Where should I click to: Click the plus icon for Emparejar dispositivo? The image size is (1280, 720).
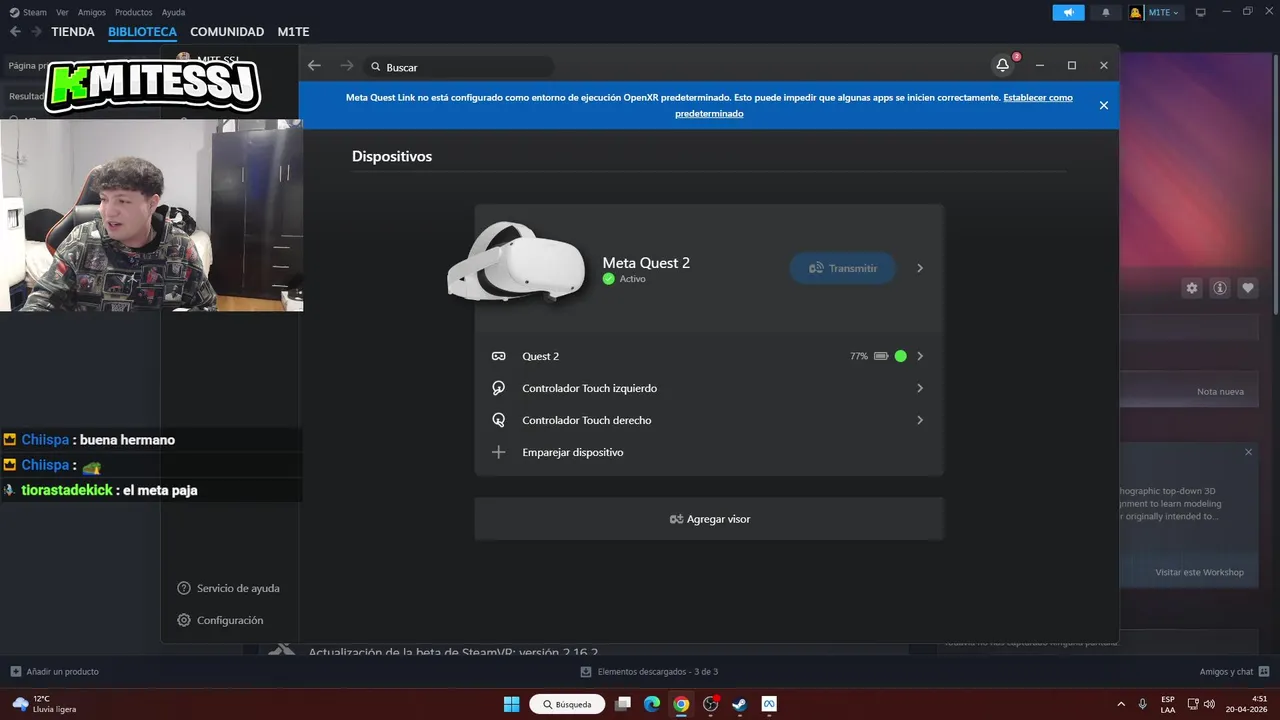(498, 452)
